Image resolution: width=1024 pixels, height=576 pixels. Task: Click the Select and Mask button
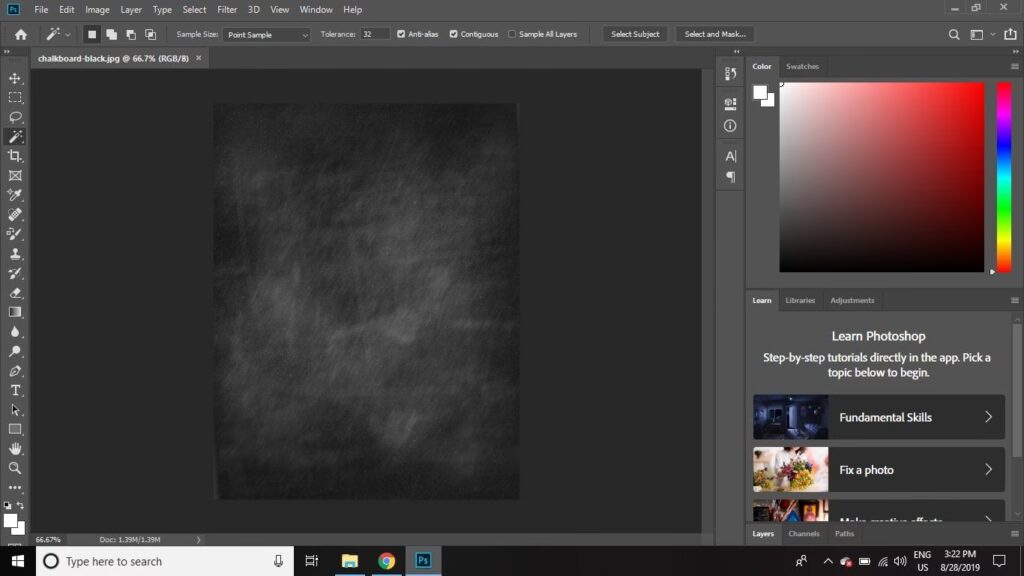click(x=715, y=34)
